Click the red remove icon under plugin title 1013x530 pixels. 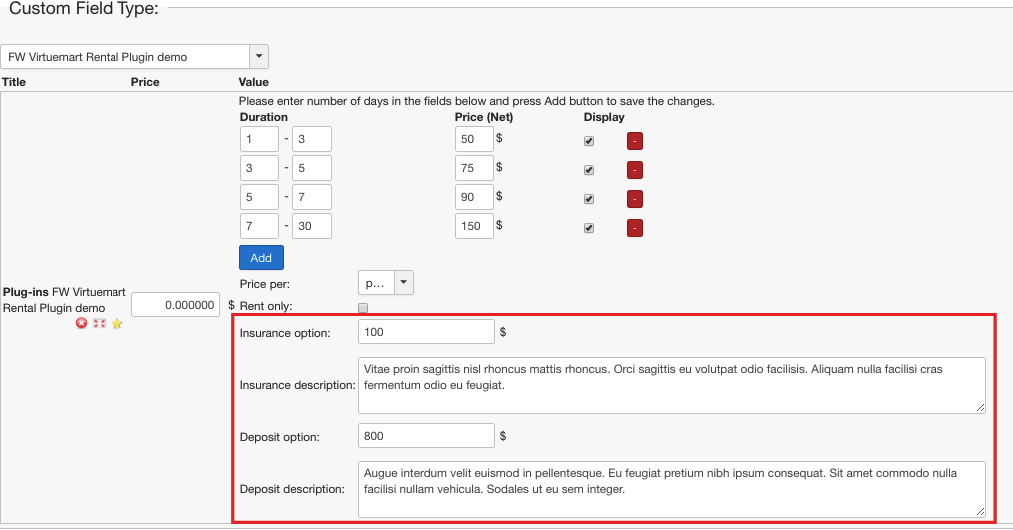[x=82, y=324]
